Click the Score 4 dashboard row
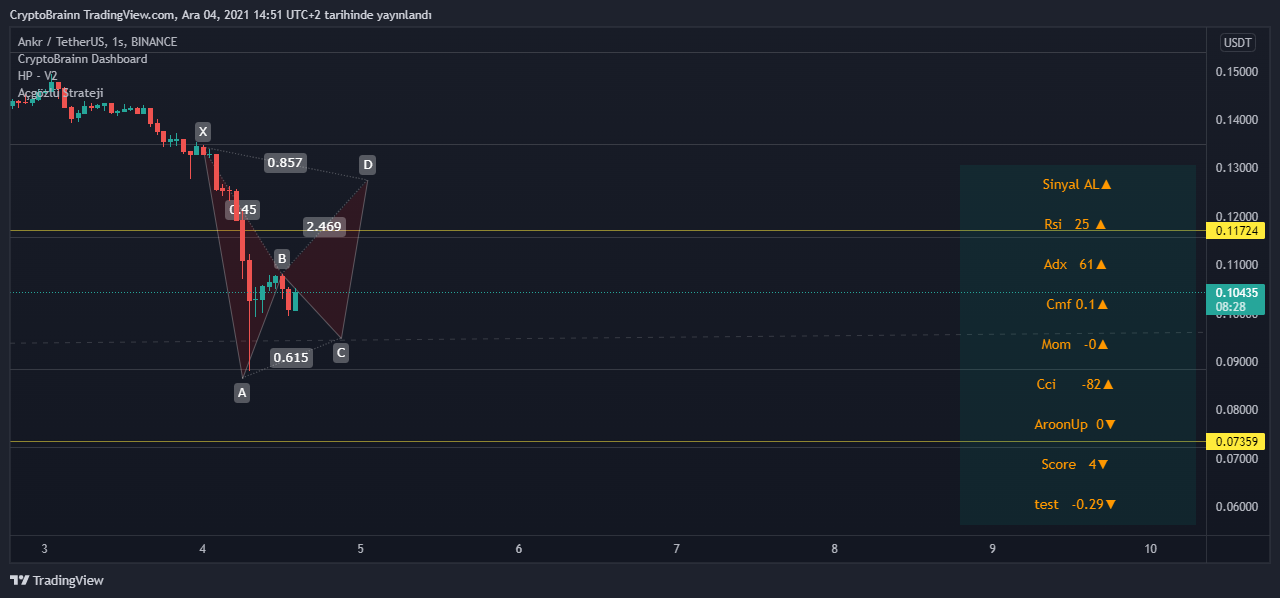Screen dimensions: 1280x598 (x=1075, y=464)
